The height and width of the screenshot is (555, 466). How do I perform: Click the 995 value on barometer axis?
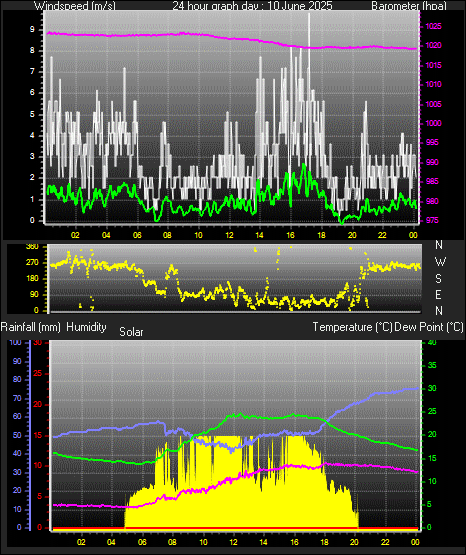click(x=433, y=143)
